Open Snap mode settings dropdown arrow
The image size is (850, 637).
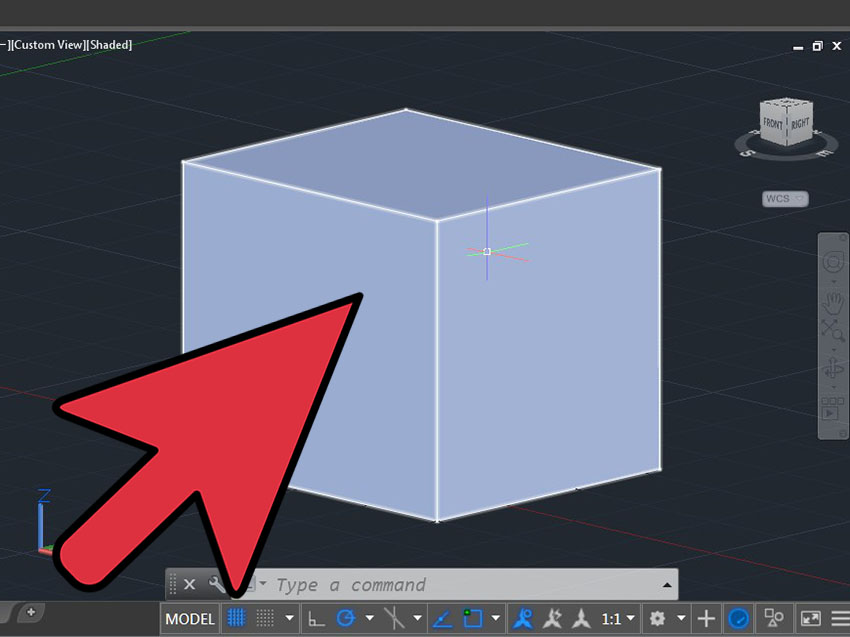289,618
